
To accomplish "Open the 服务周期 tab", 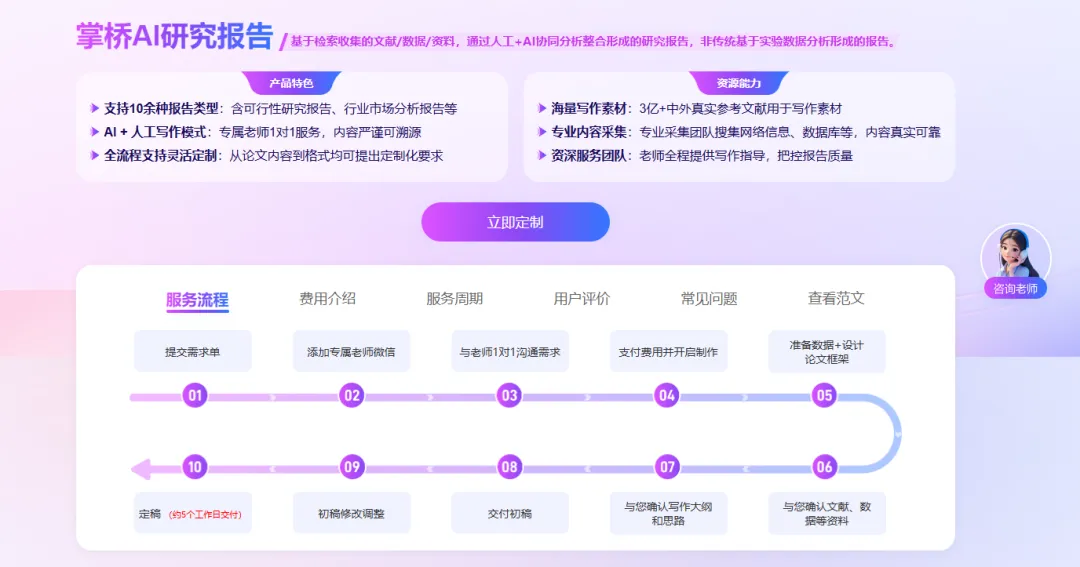I will [x=455, y=298].
